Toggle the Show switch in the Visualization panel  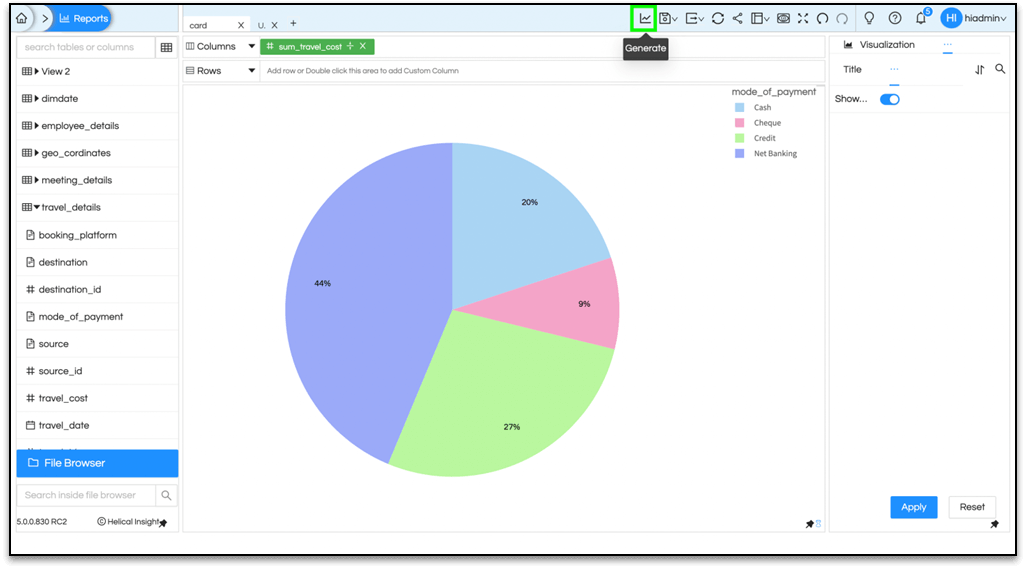click(x=889, y=100)
